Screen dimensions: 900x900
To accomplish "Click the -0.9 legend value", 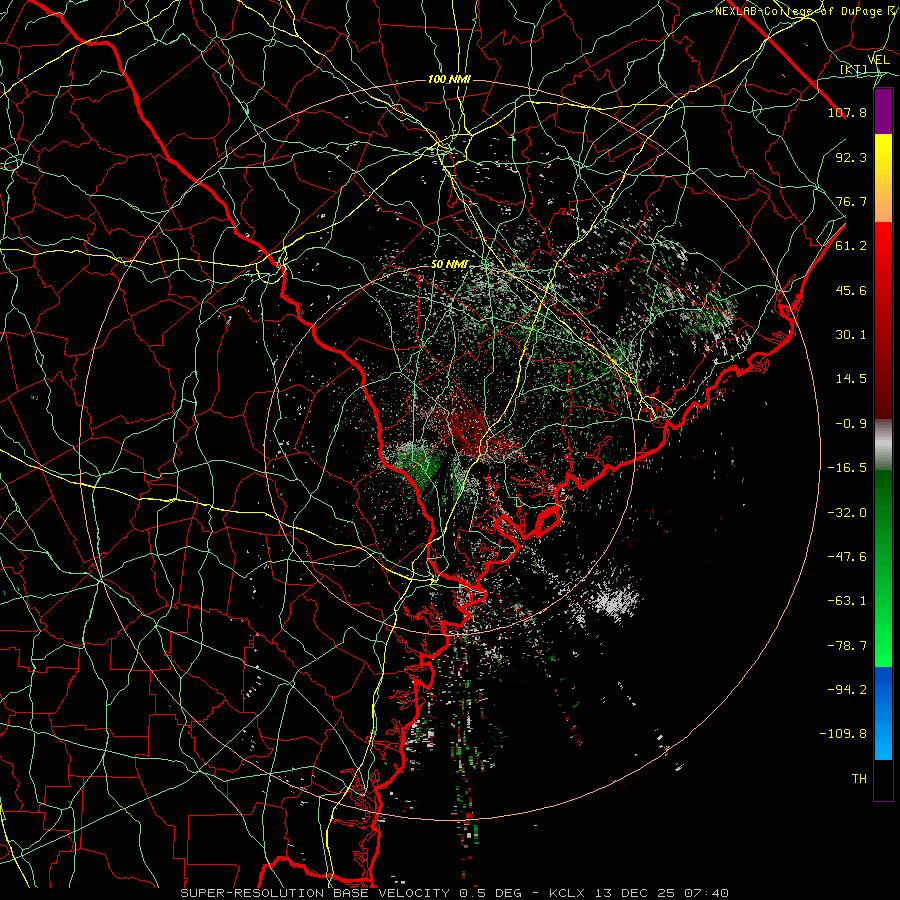I will click(x=851, y=424).
